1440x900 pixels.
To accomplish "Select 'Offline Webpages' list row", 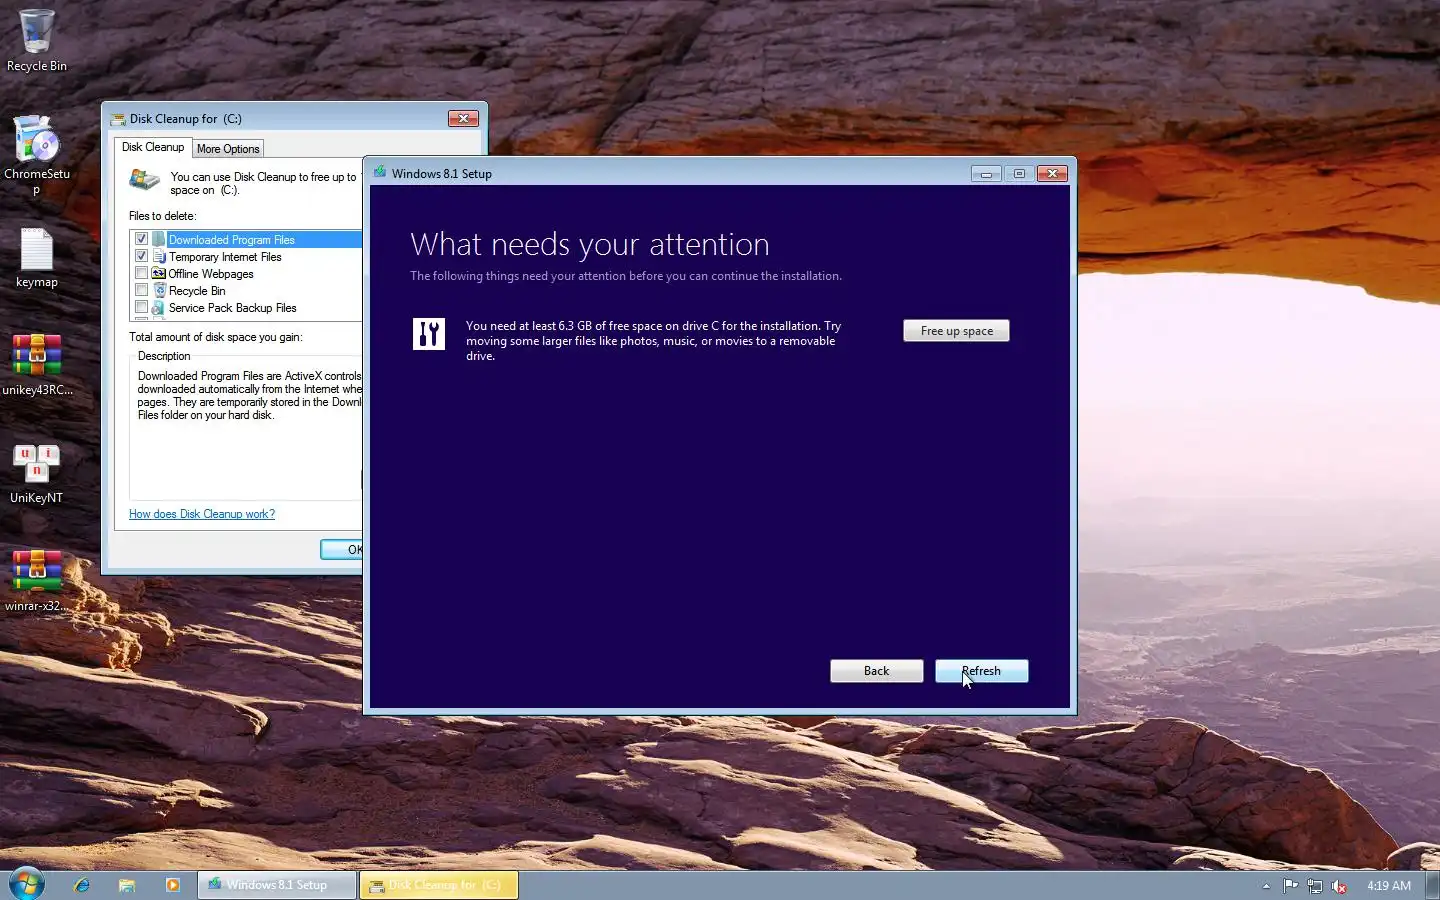I will coord(246,273).
